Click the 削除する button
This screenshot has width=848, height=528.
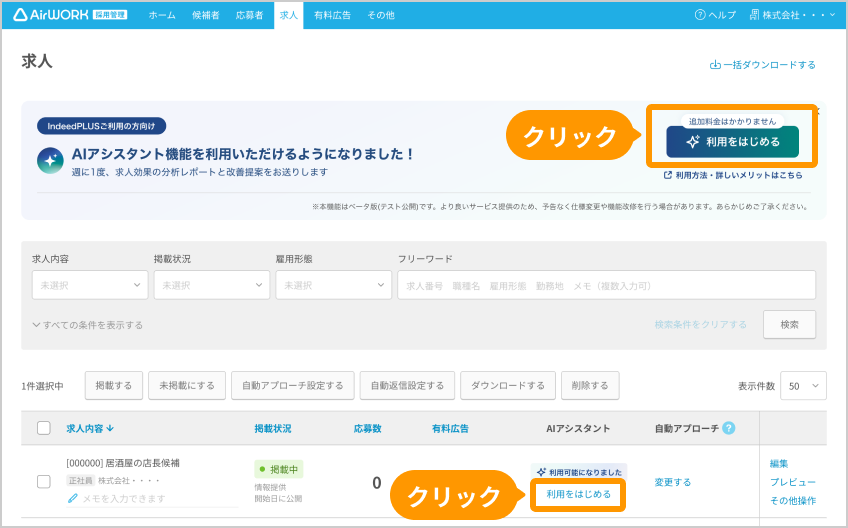pyautogui.click(x=590, y=386)
